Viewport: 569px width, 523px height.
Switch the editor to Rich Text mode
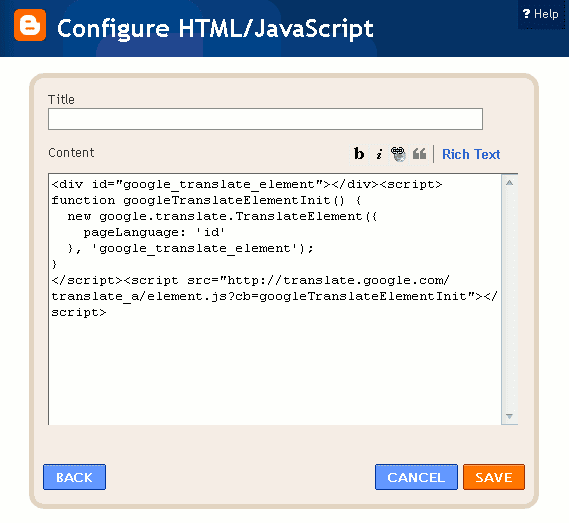(471, 154)
